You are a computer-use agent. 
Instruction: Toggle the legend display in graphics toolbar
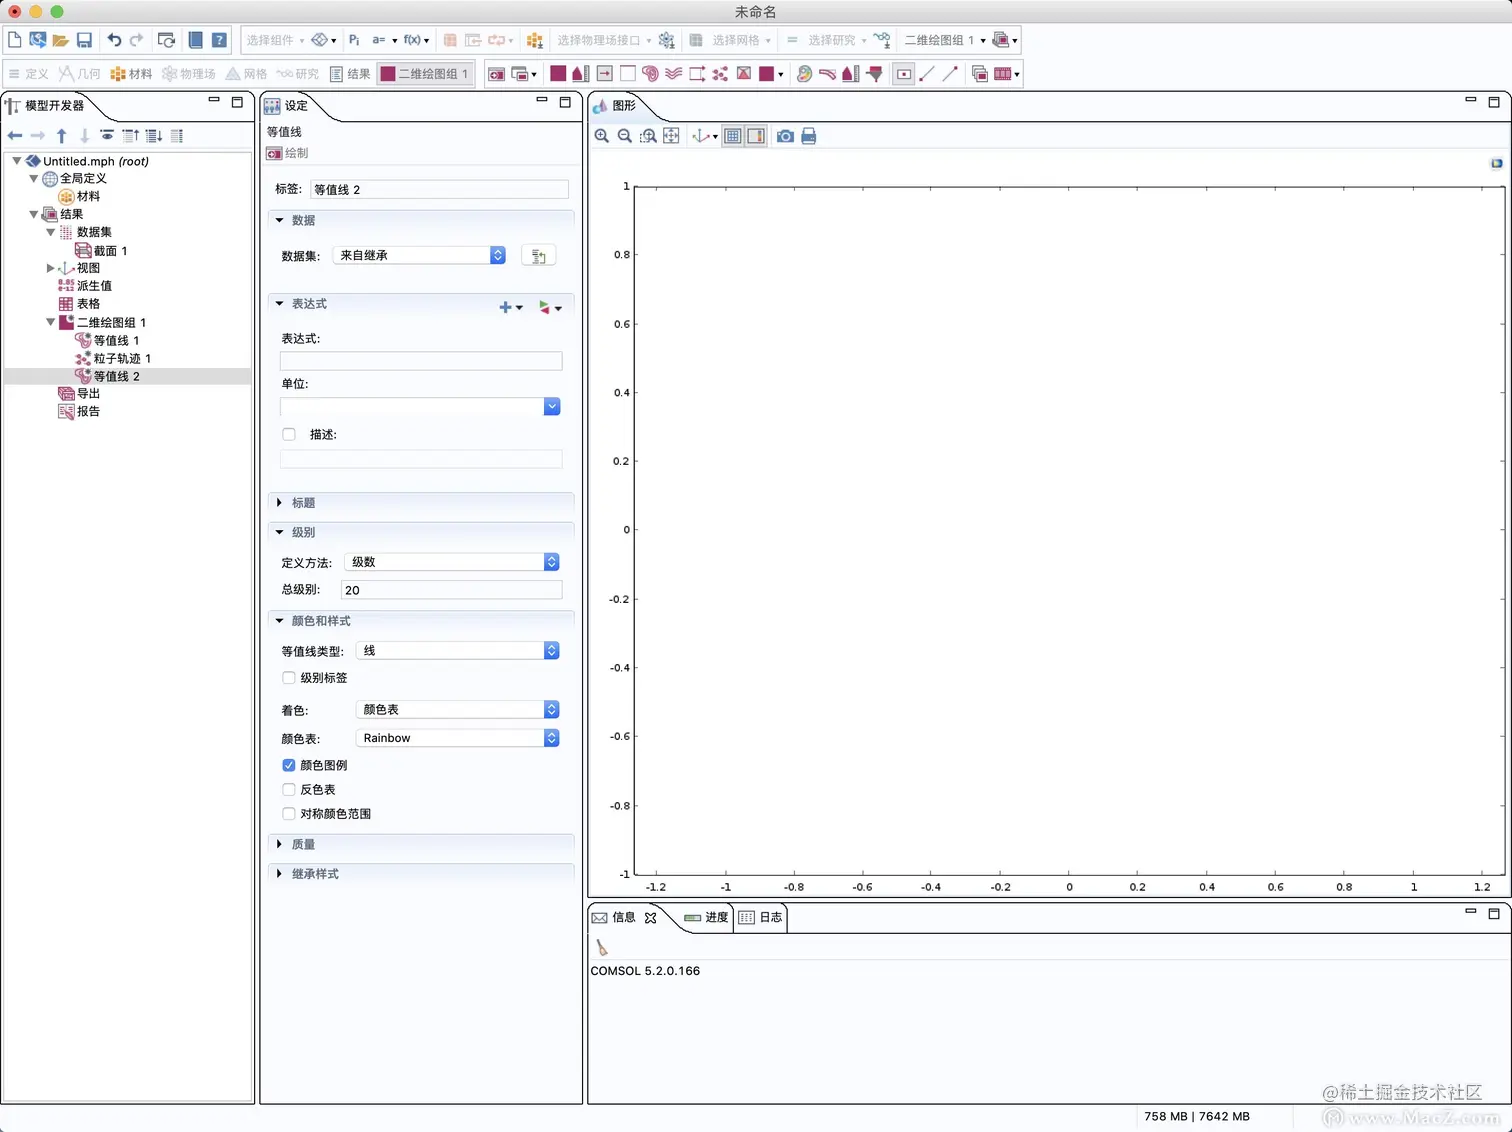click(756, 136)
